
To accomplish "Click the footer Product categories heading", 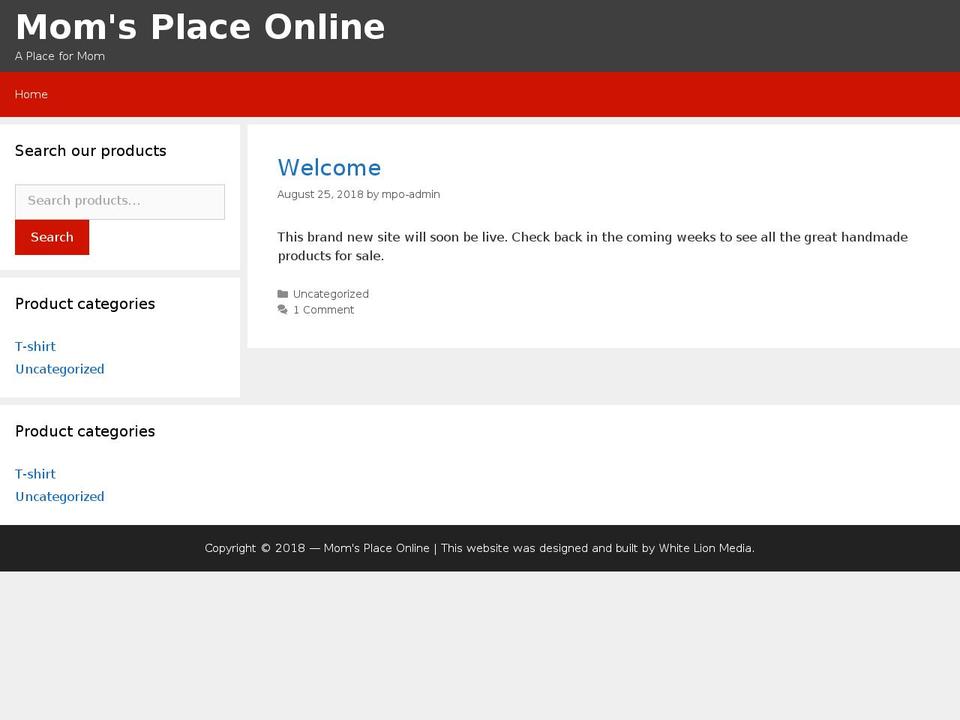I will coord(85,431).
